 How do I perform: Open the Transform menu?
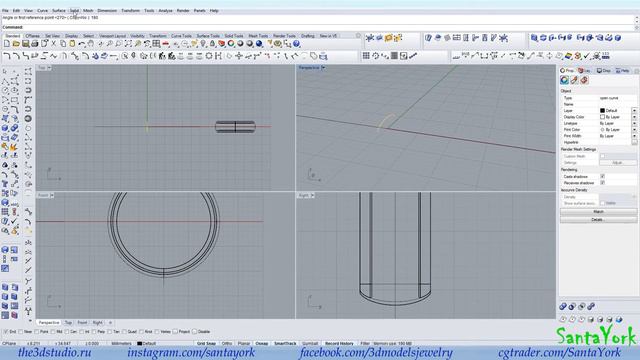tap(131, 11)
